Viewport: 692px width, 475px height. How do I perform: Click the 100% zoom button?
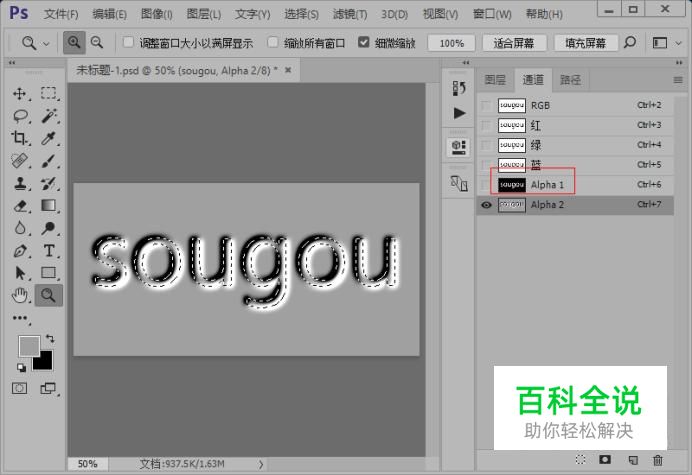coord(451,43)
